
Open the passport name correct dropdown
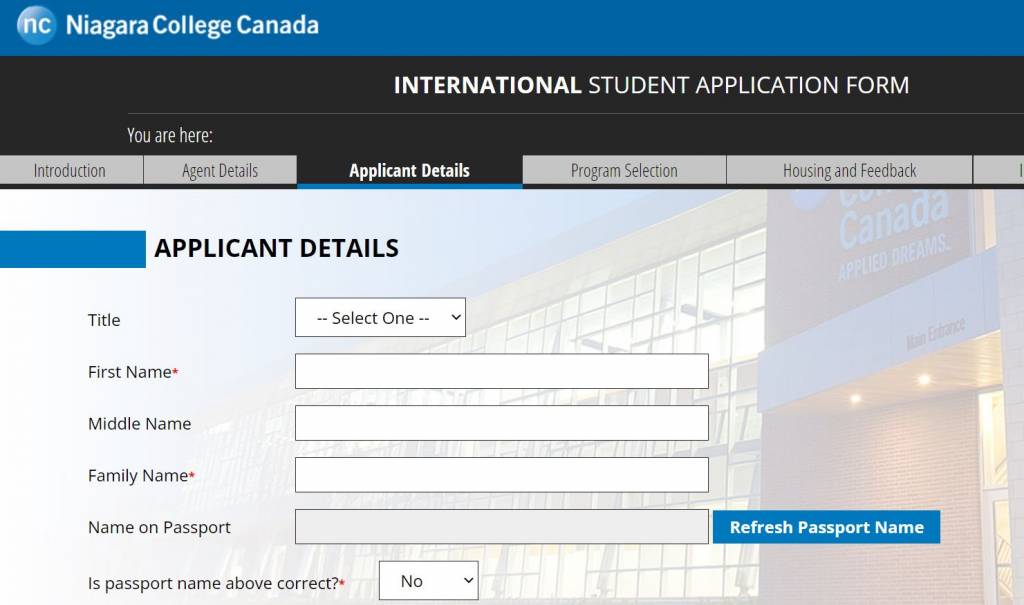[x=428, y=581]
